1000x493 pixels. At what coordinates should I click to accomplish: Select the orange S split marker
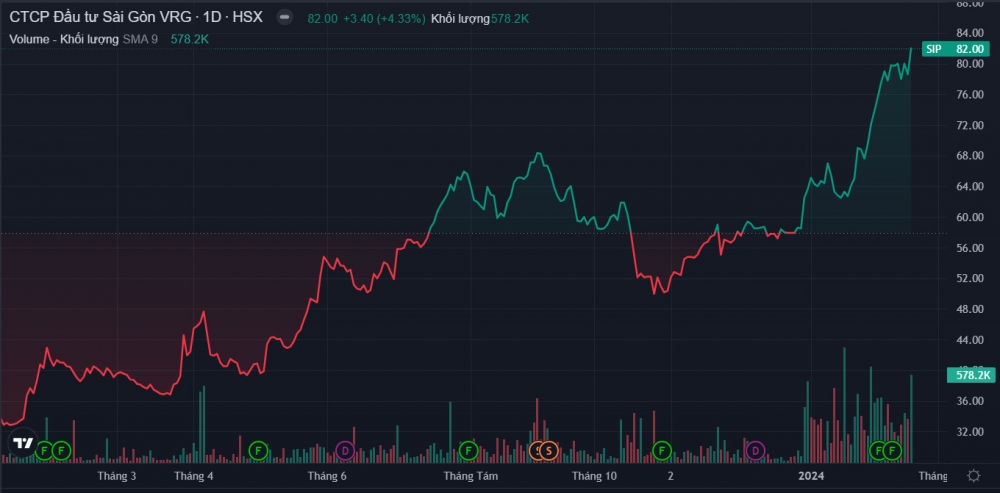point(548,450)
